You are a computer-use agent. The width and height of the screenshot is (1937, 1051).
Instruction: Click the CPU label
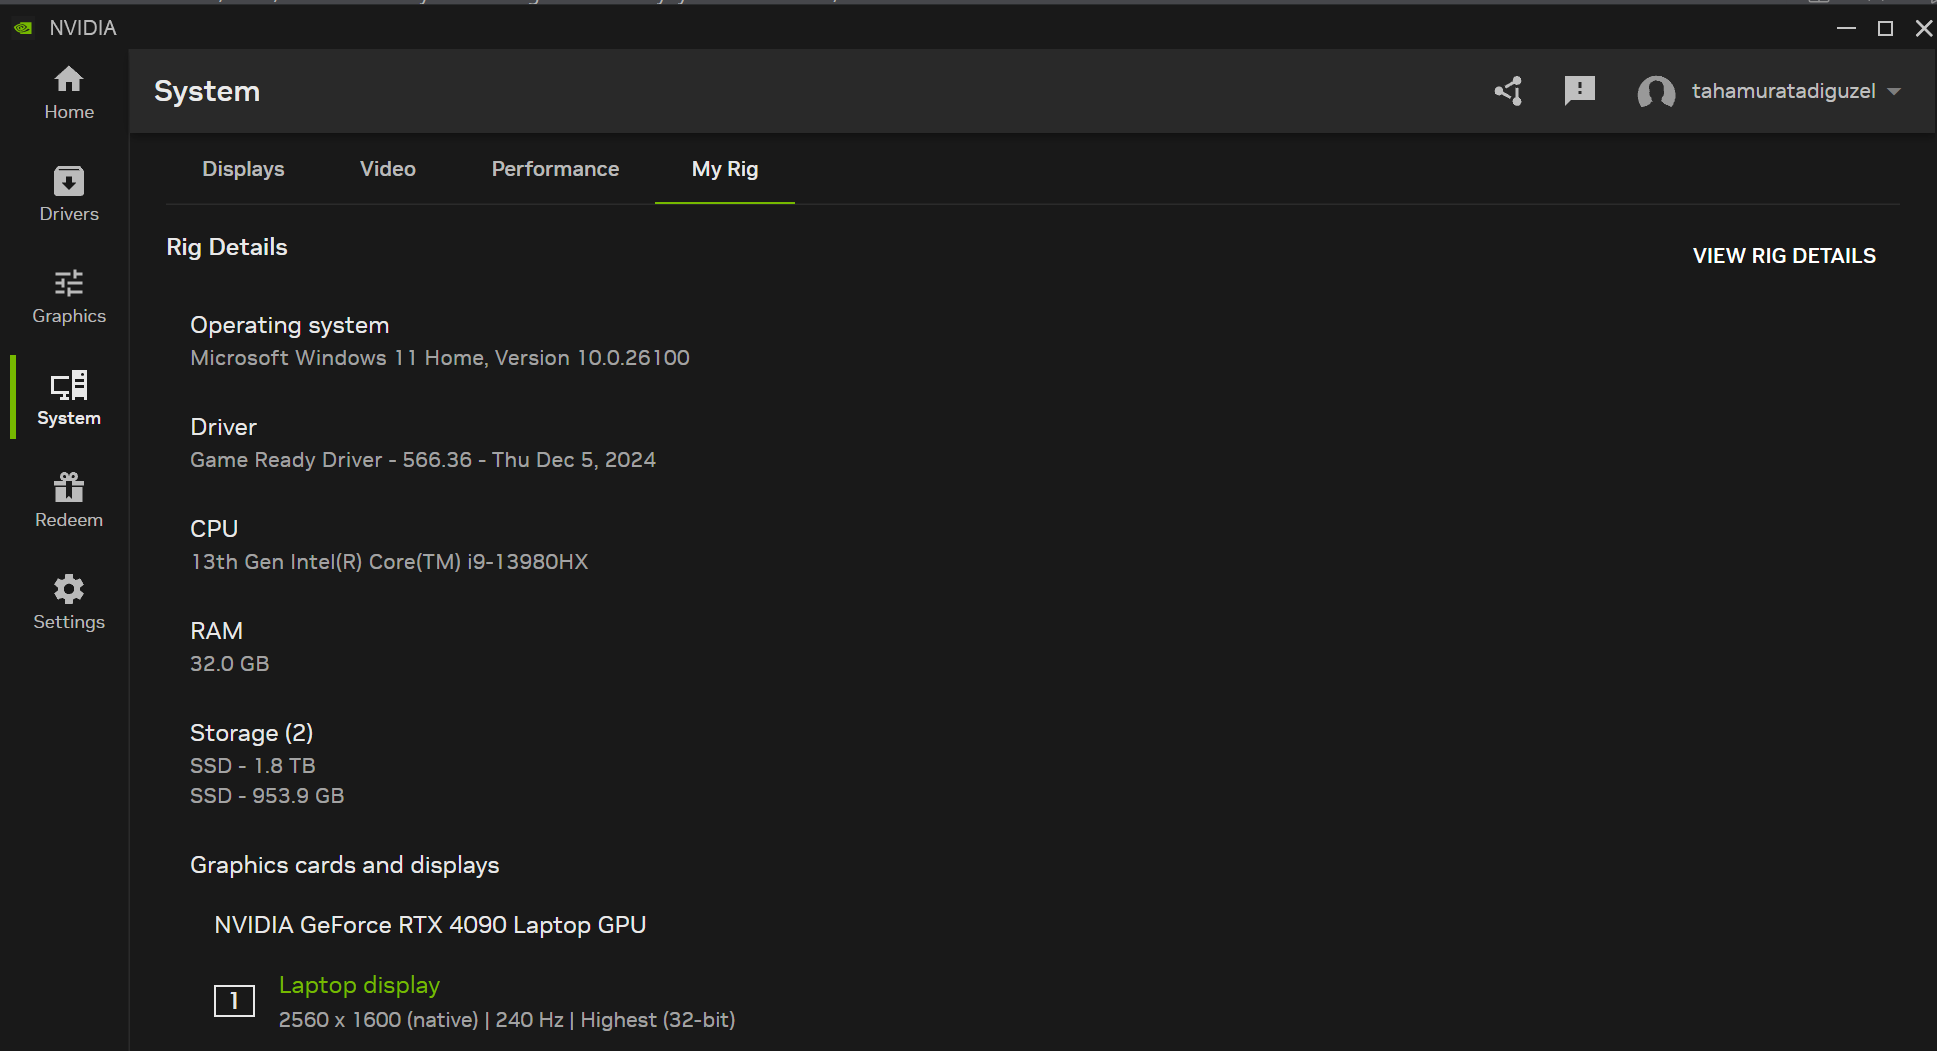(214, 529)
